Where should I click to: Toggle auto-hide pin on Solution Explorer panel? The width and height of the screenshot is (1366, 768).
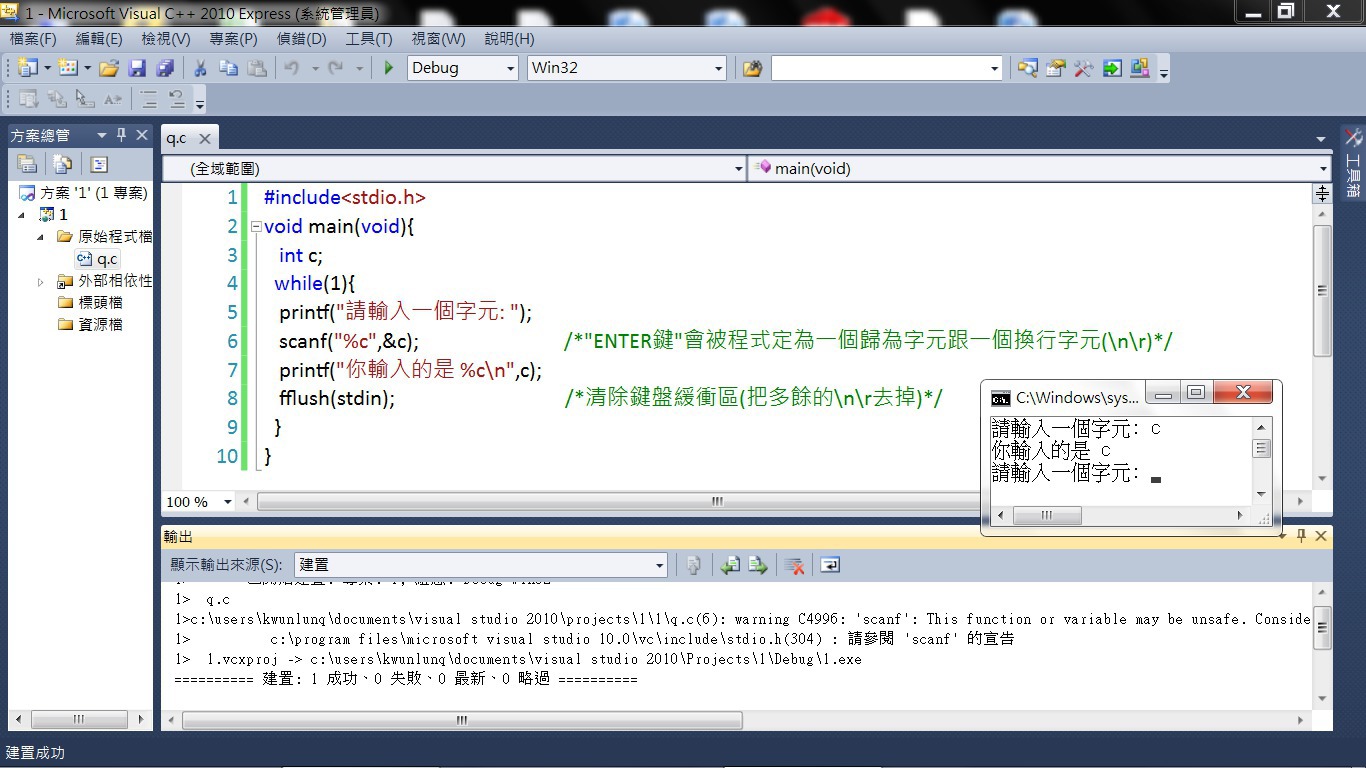click(x=122, y=135)
